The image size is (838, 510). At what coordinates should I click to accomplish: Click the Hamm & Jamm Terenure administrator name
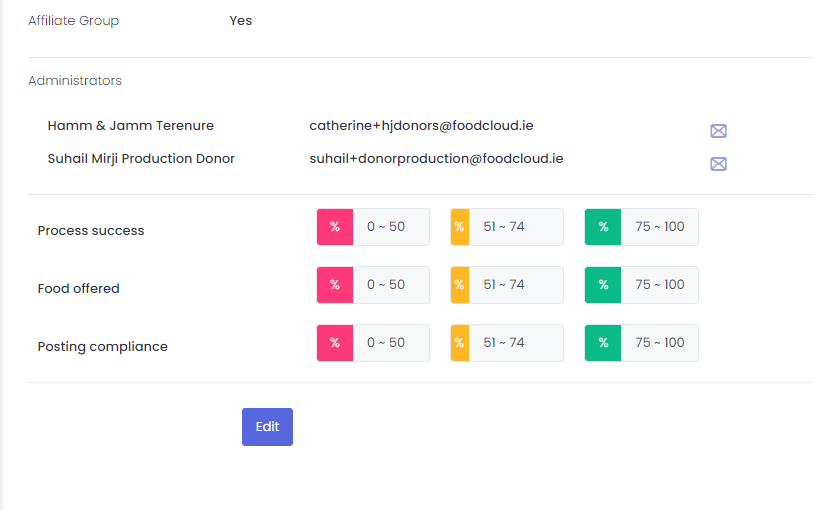(130, 126)
